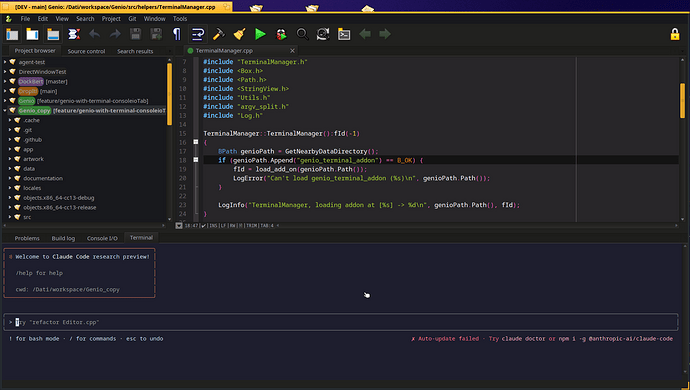Click the editor vertical scrollbar thumb

pyautogui.click(x=683, y=100)
